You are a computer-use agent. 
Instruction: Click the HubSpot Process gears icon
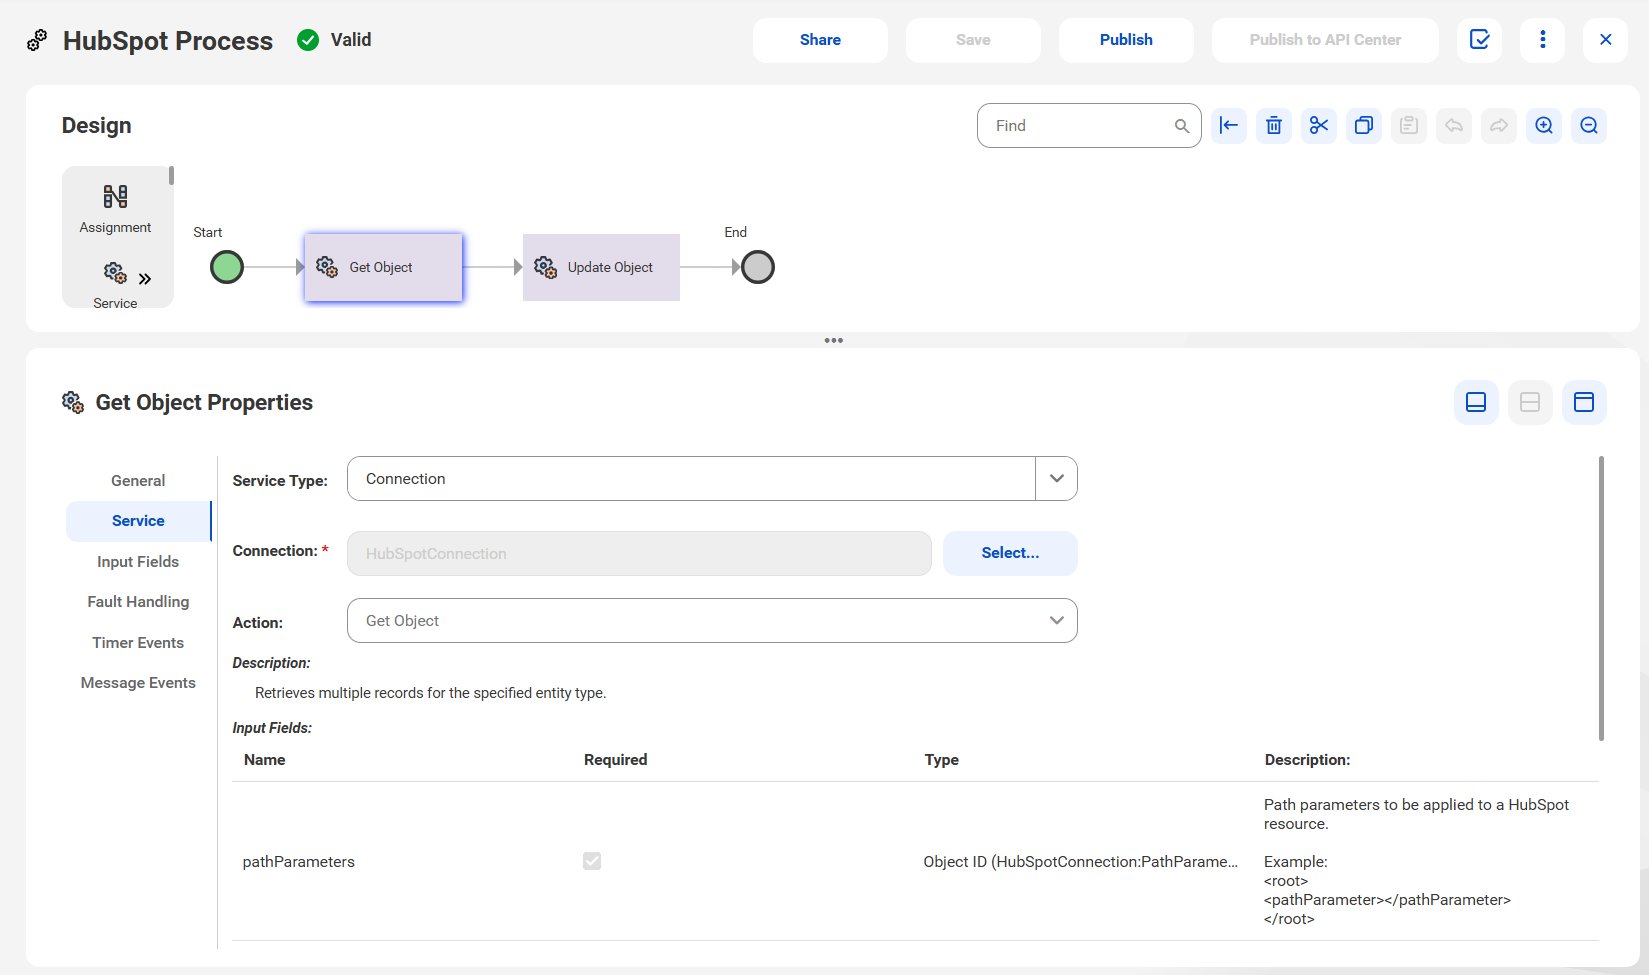(37, 40)
